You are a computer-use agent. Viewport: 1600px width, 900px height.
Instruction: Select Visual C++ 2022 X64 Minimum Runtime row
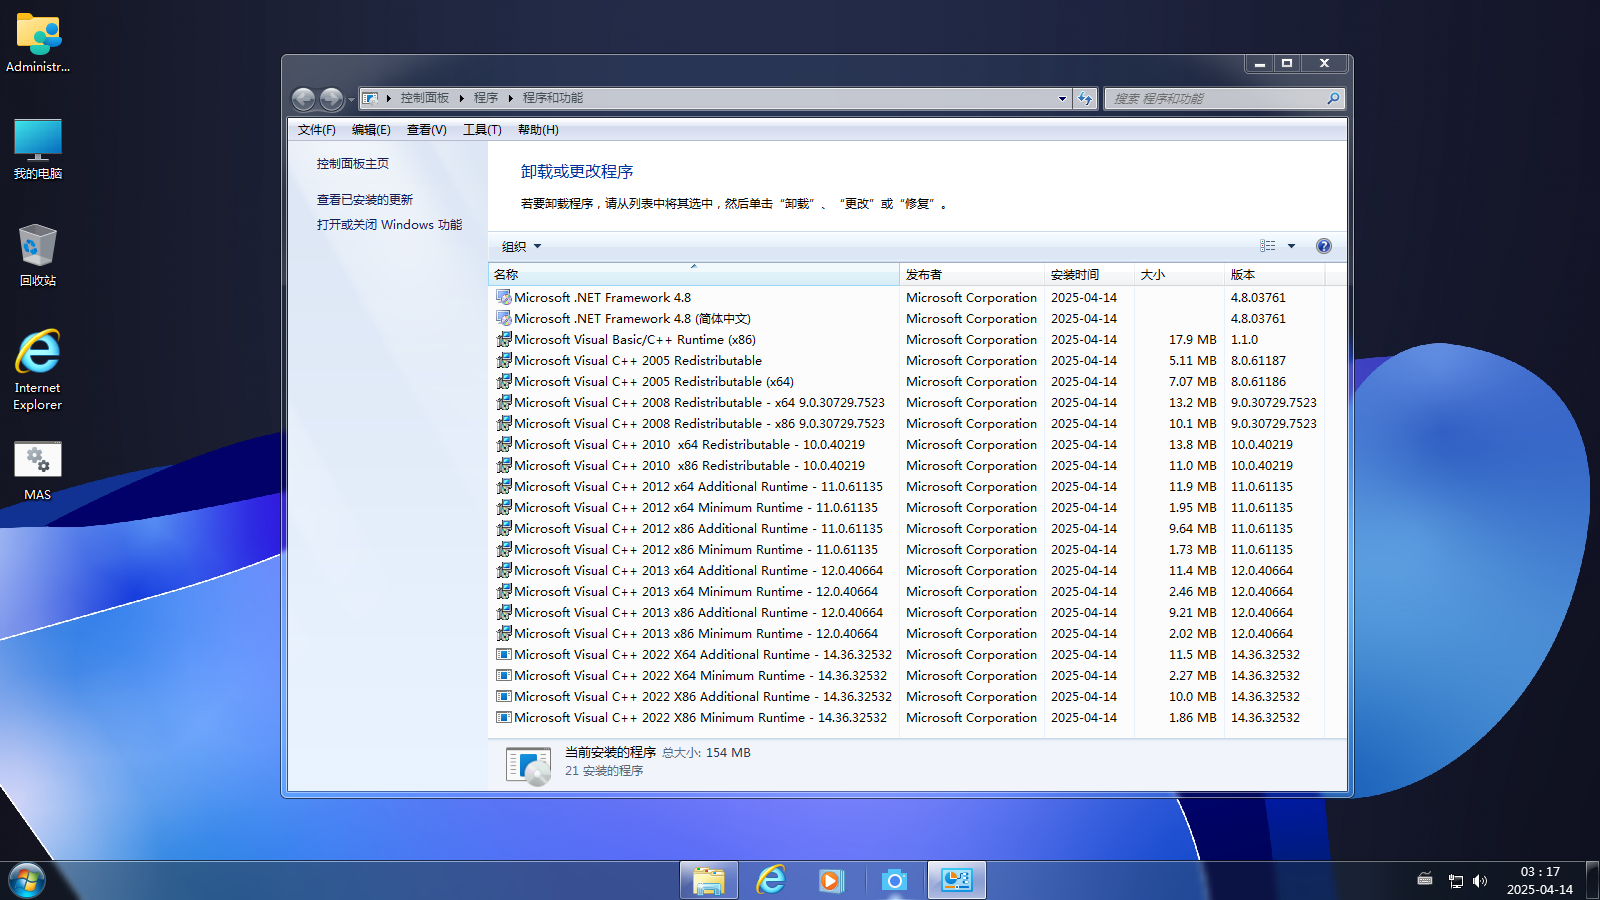907,675
